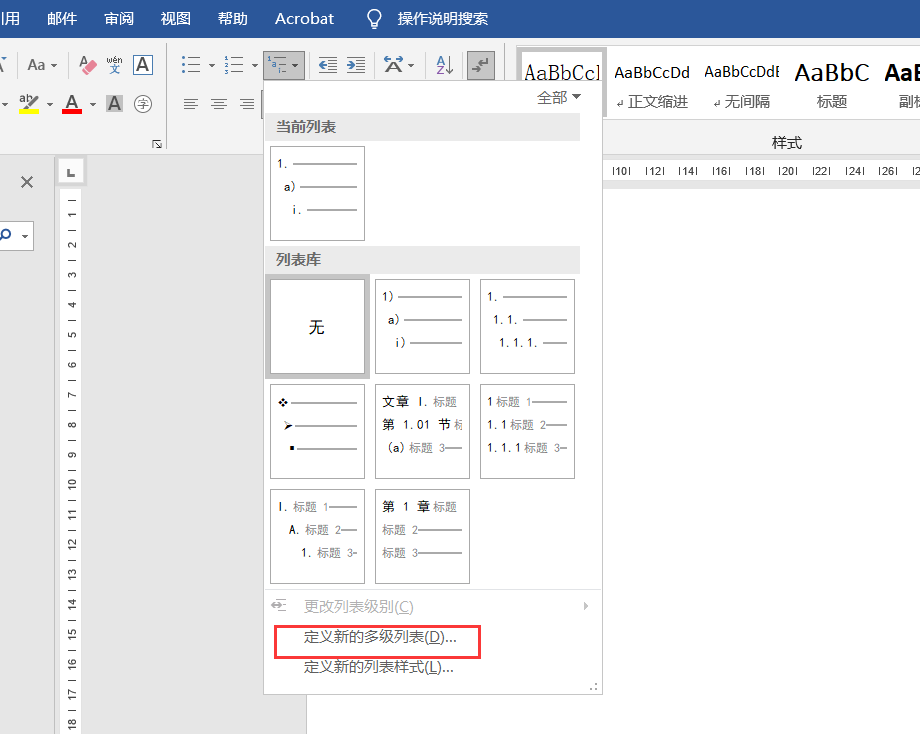Toggle the multilevel list button
Screen dimensions: 920x734
(x=276, y=65)
